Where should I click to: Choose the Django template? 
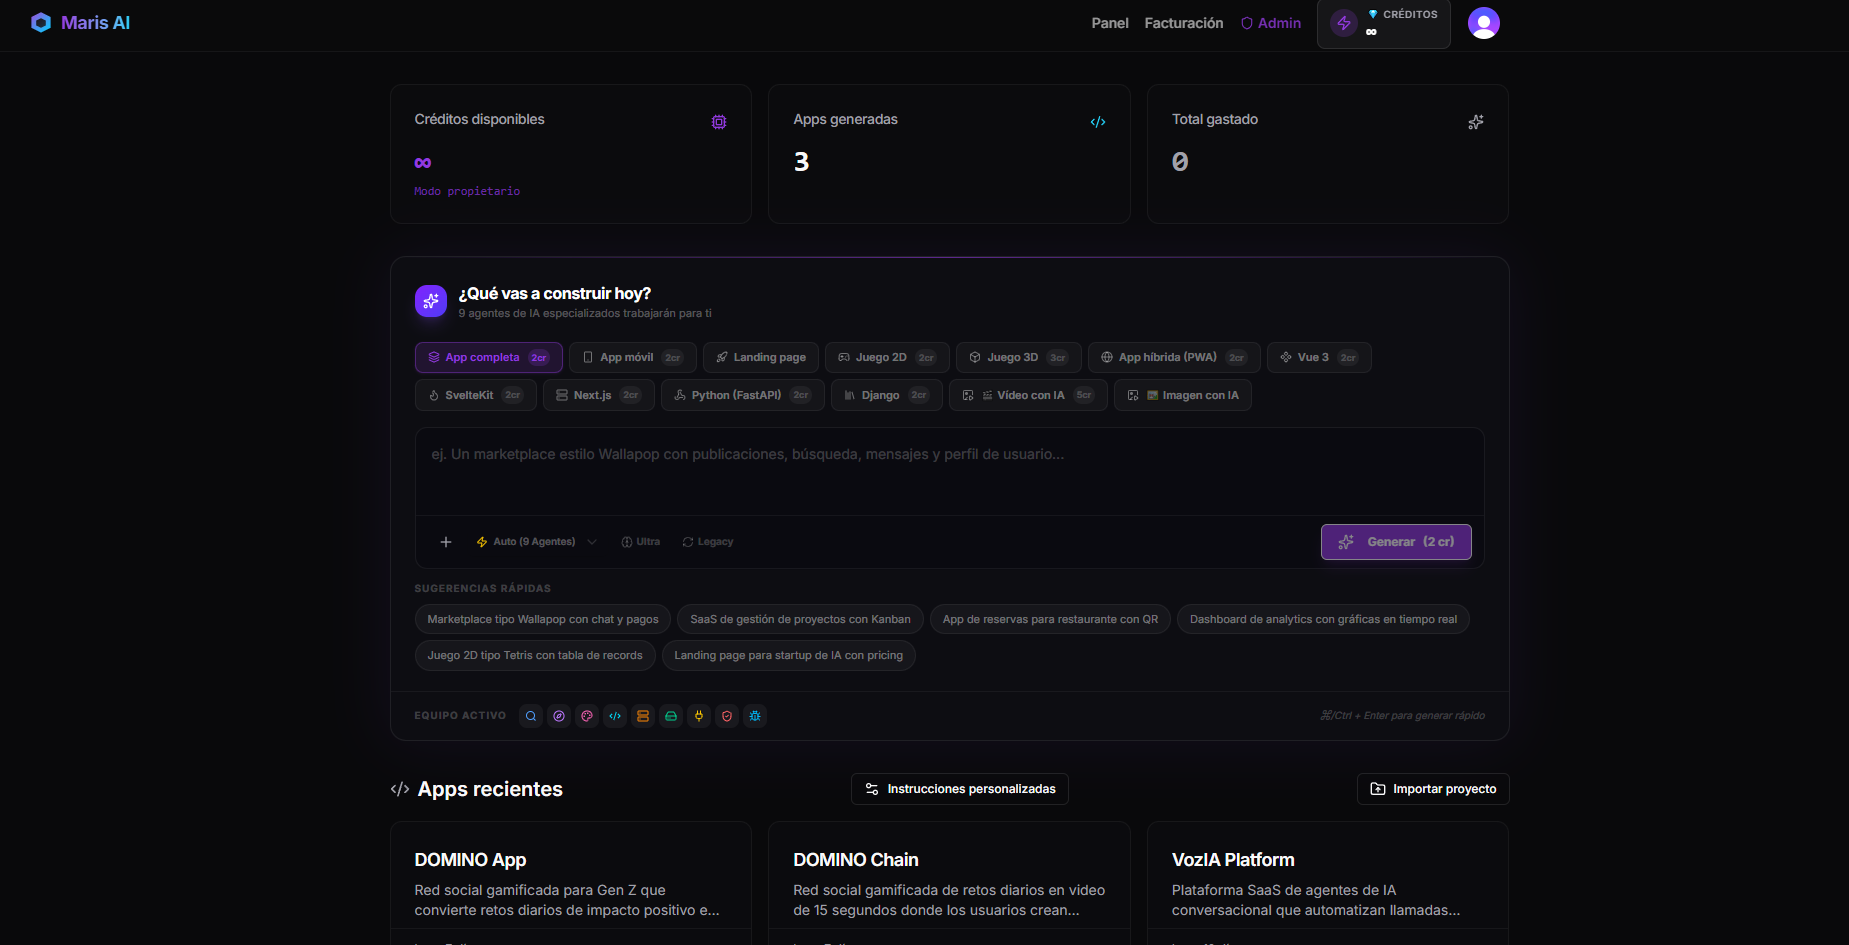click(886, 395)
